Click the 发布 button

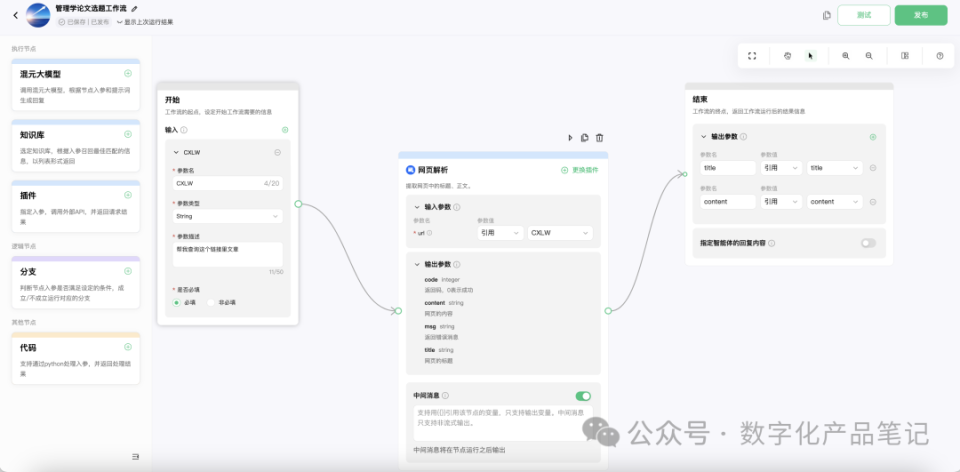[921, 15]
